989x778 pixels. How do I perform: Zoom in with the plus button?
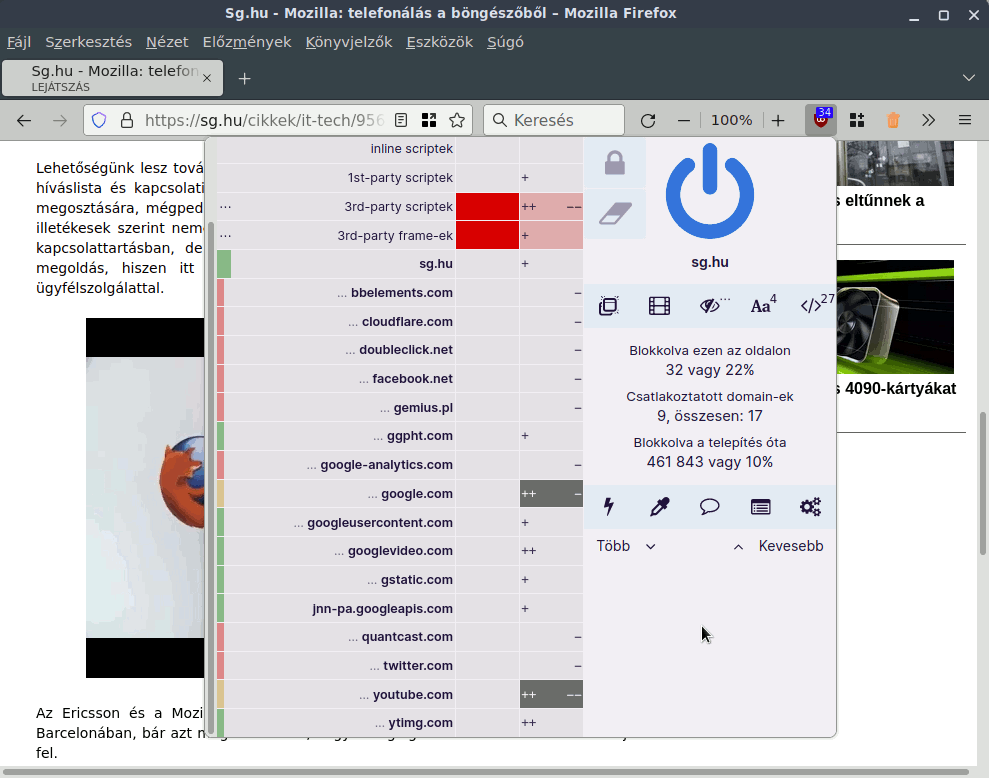click(x=778, y=121)
